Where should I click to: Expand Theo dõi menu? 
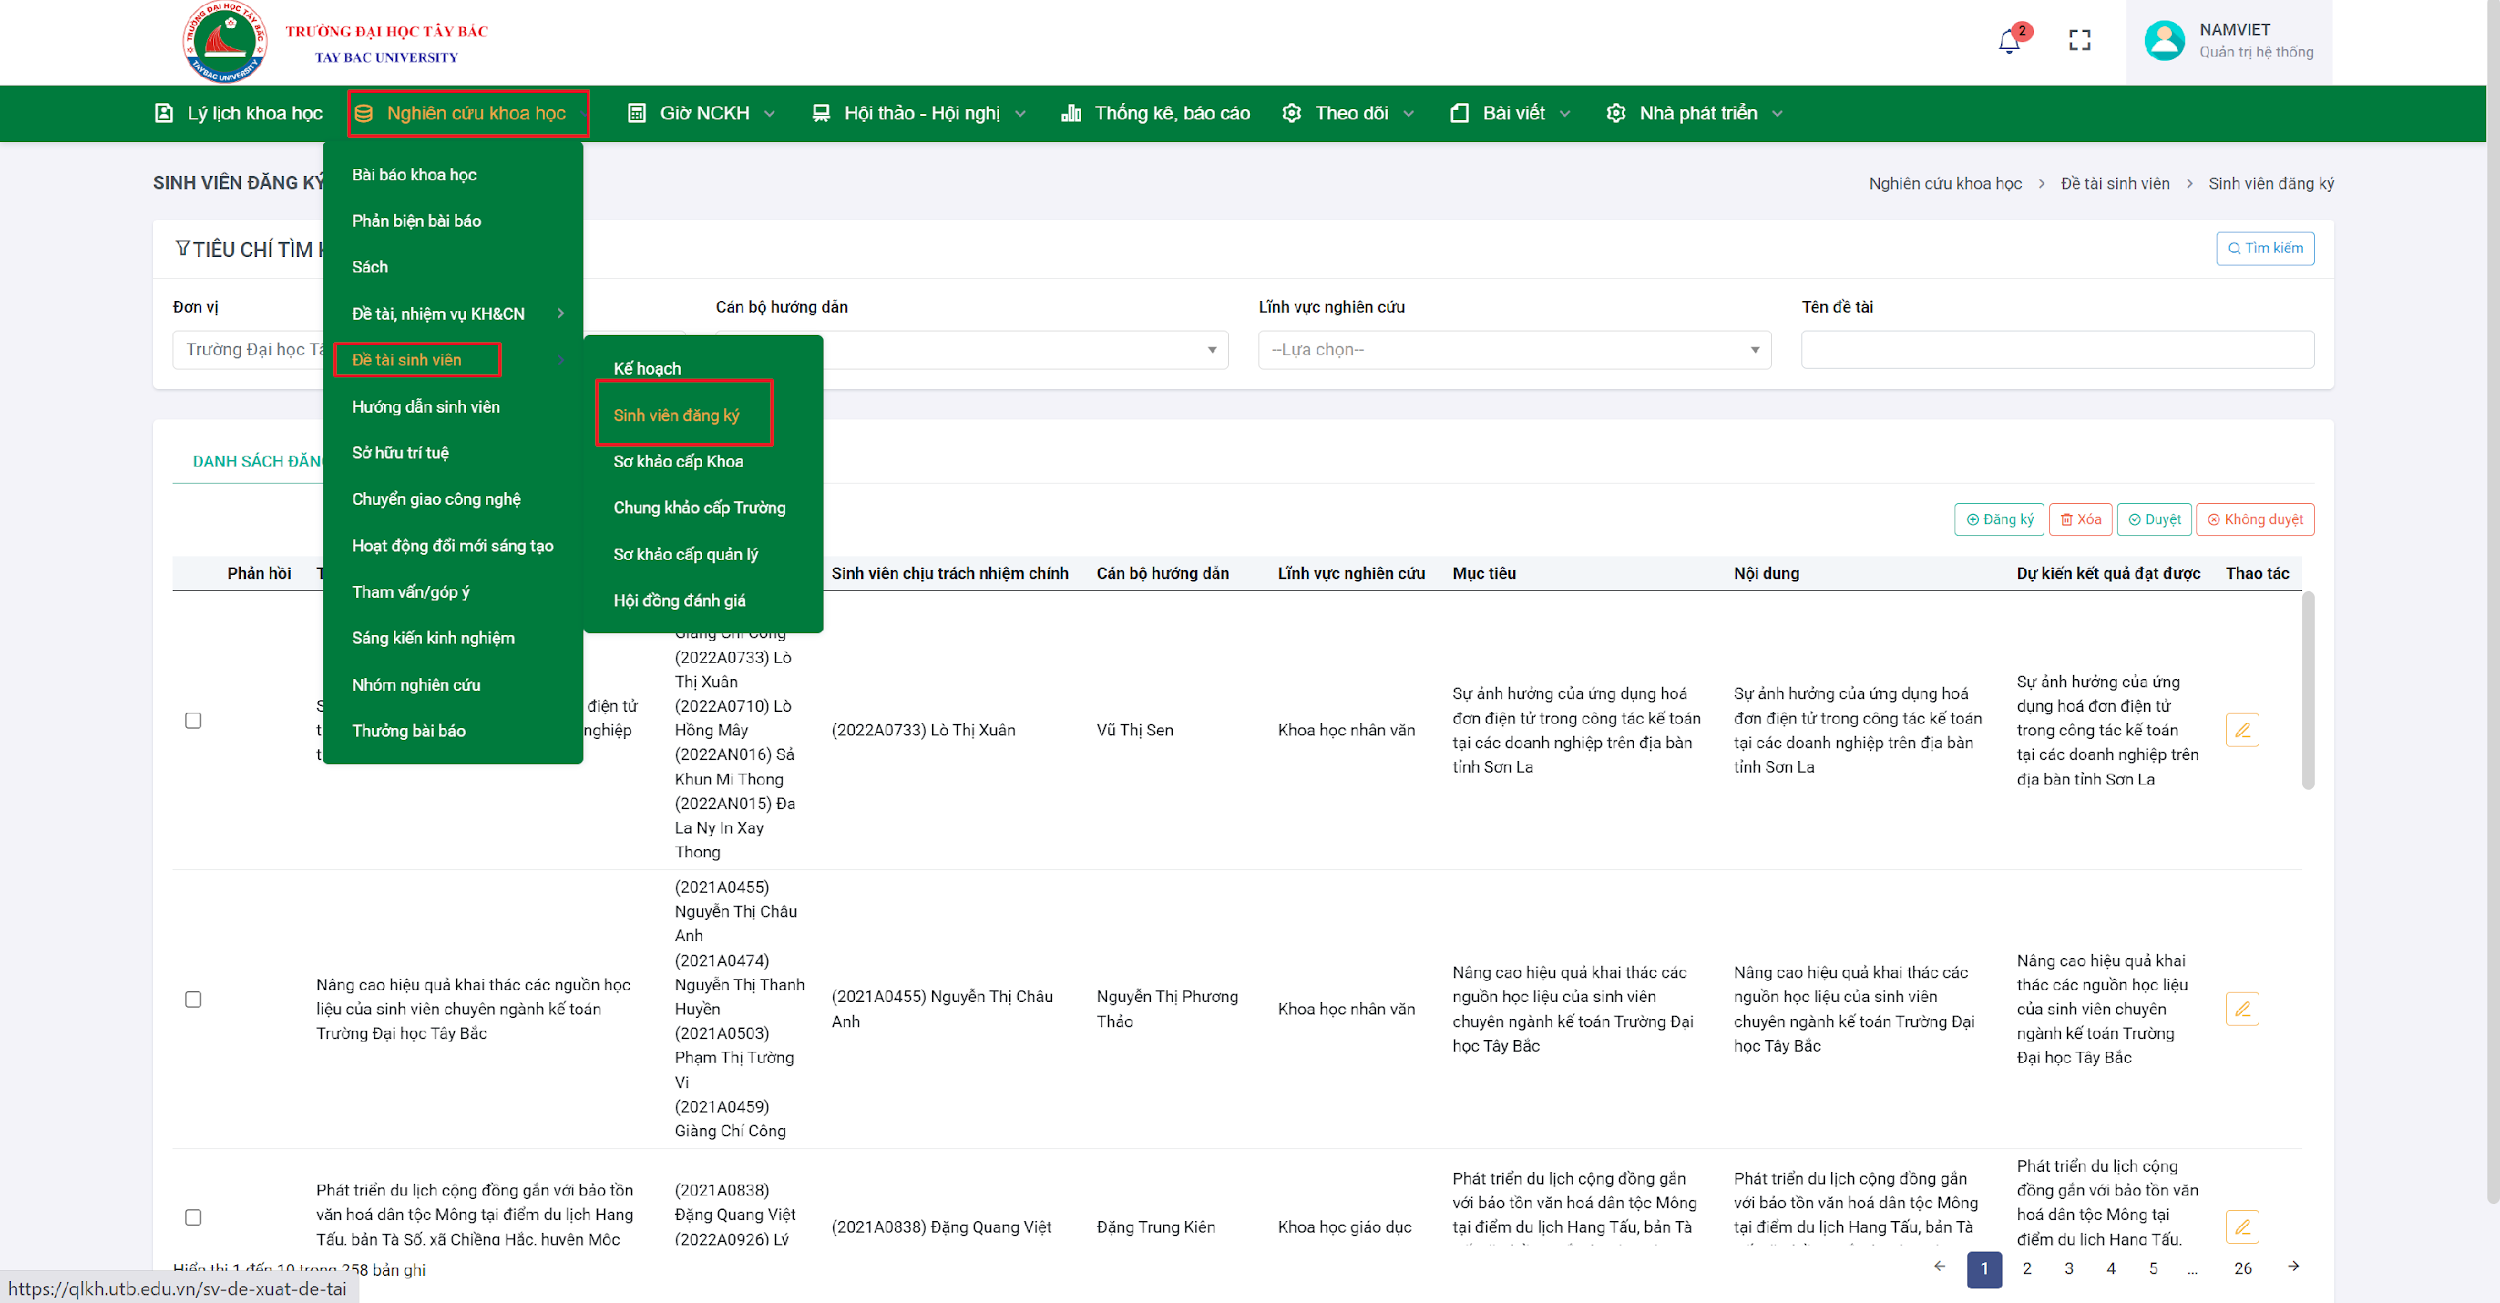click(1349, 113)
